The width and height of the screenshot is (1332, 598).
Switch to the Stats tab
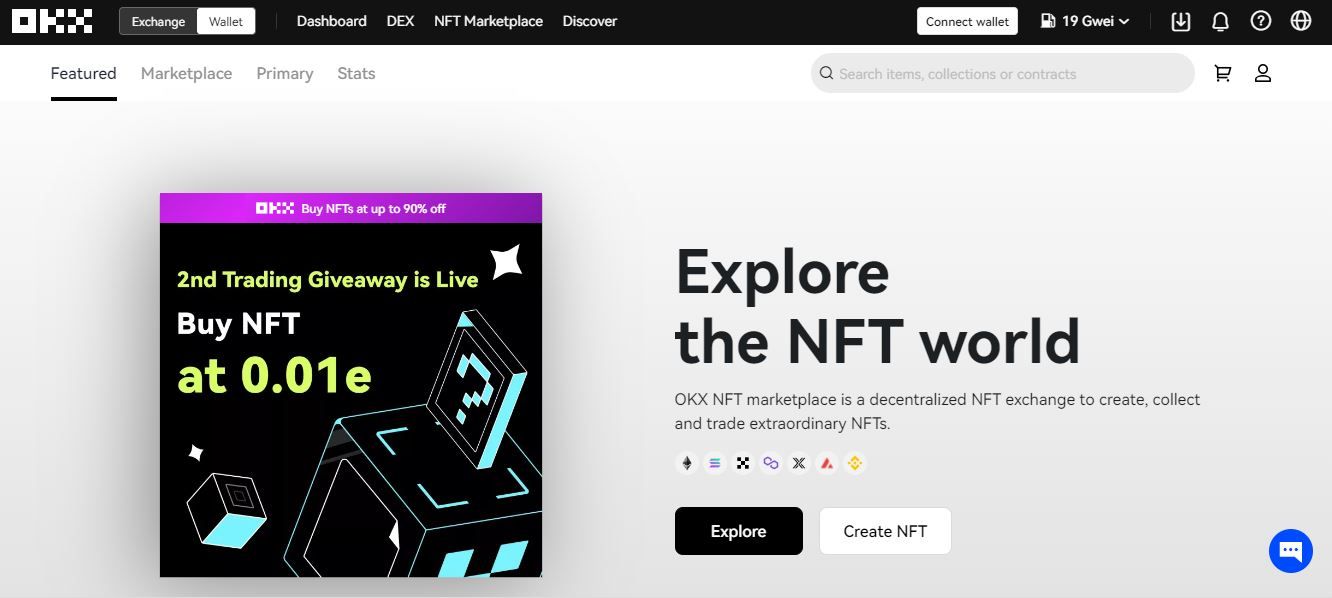coord(356,73)
